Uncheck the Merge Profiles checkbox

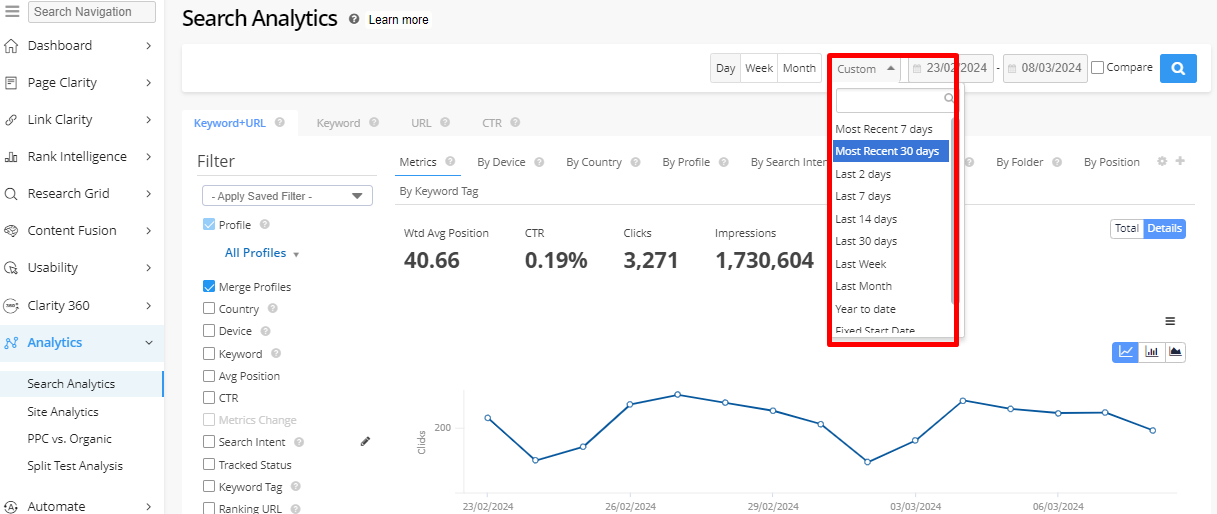click(209, 286)
